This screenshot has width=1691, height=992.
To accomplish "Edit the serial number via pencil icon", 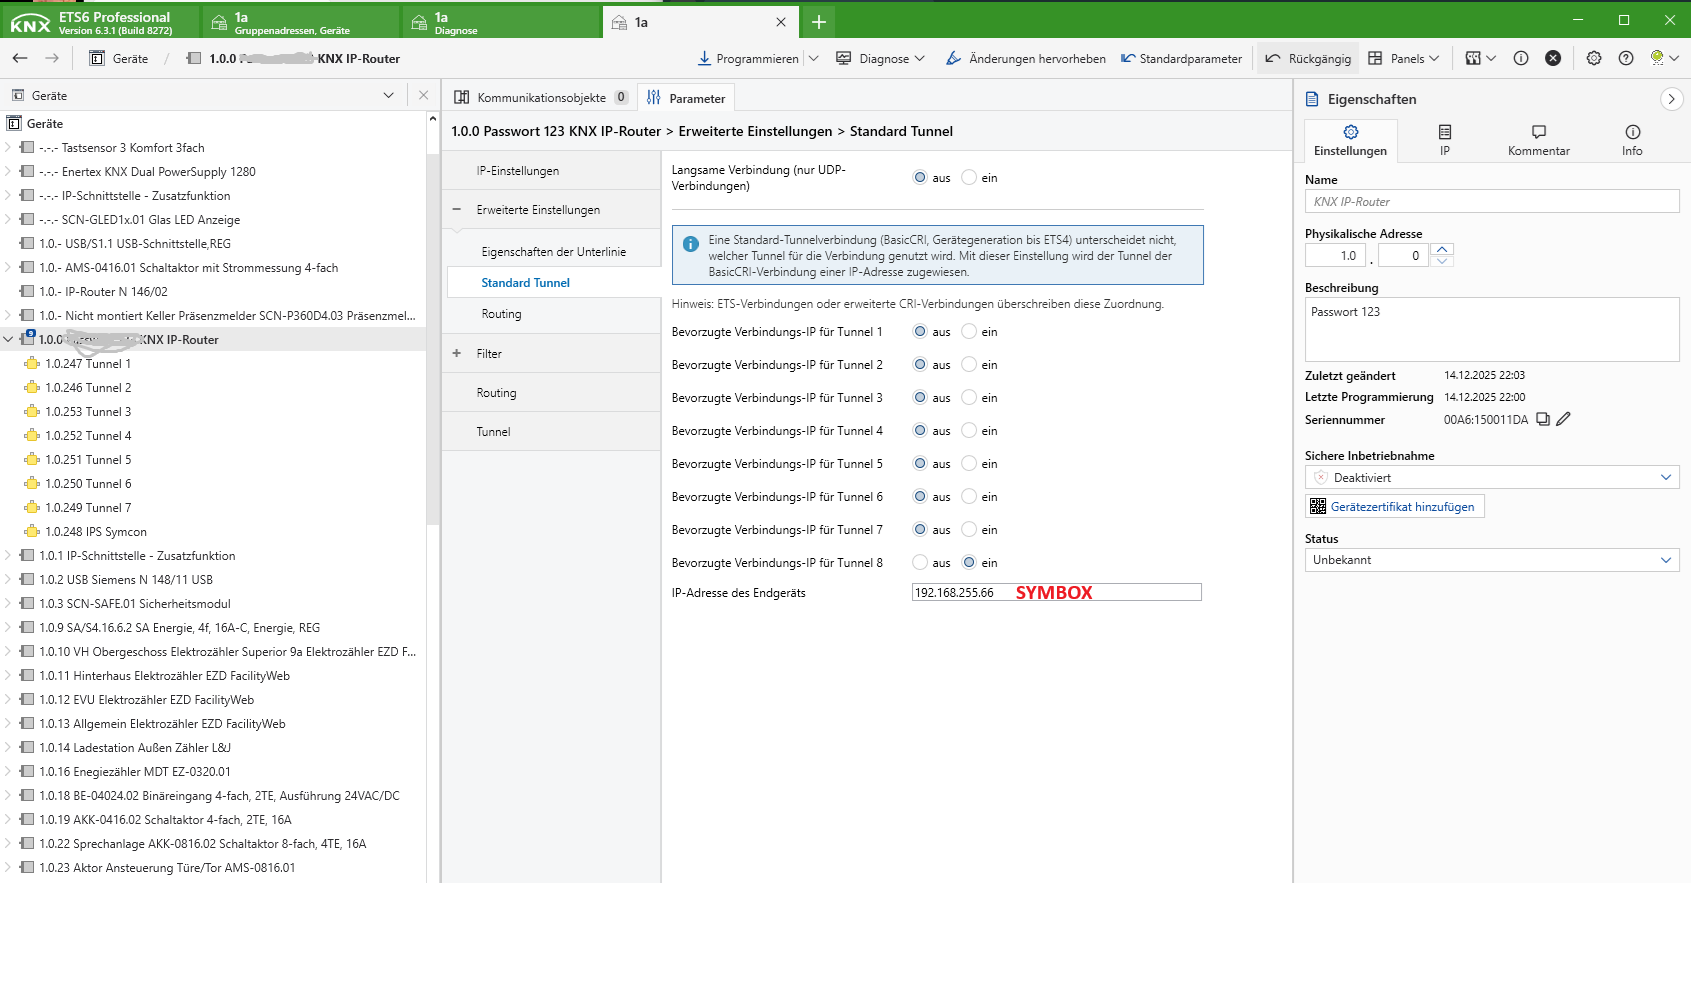I will (x=1564, y=420).
